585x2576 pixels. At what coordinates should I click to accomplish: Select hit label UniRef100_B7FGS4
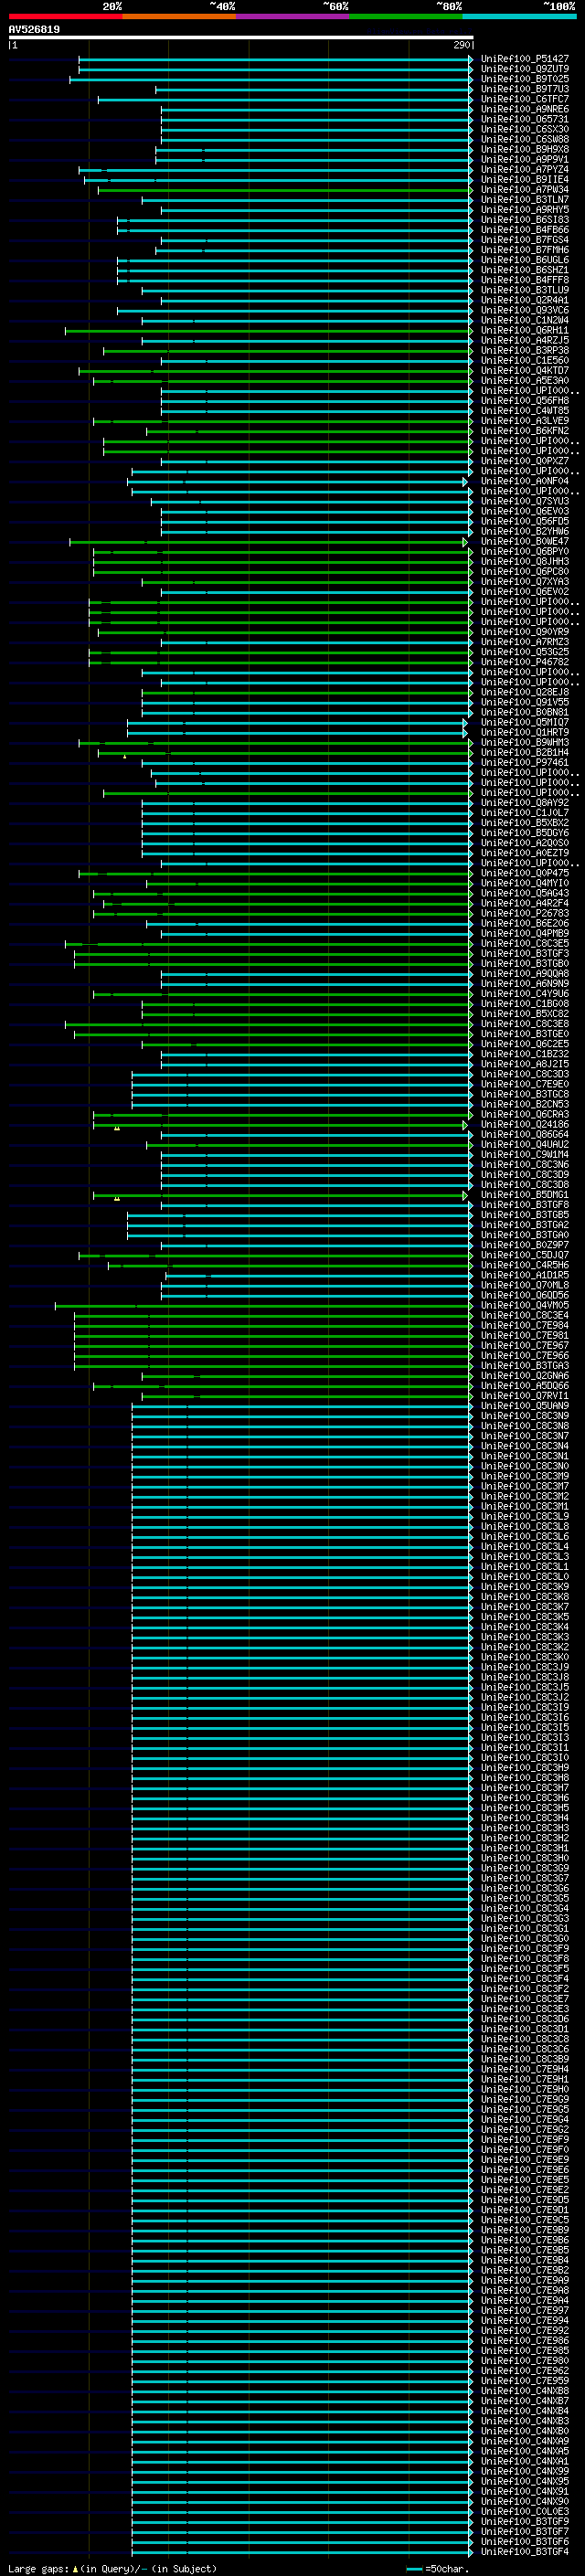point(525,240)
